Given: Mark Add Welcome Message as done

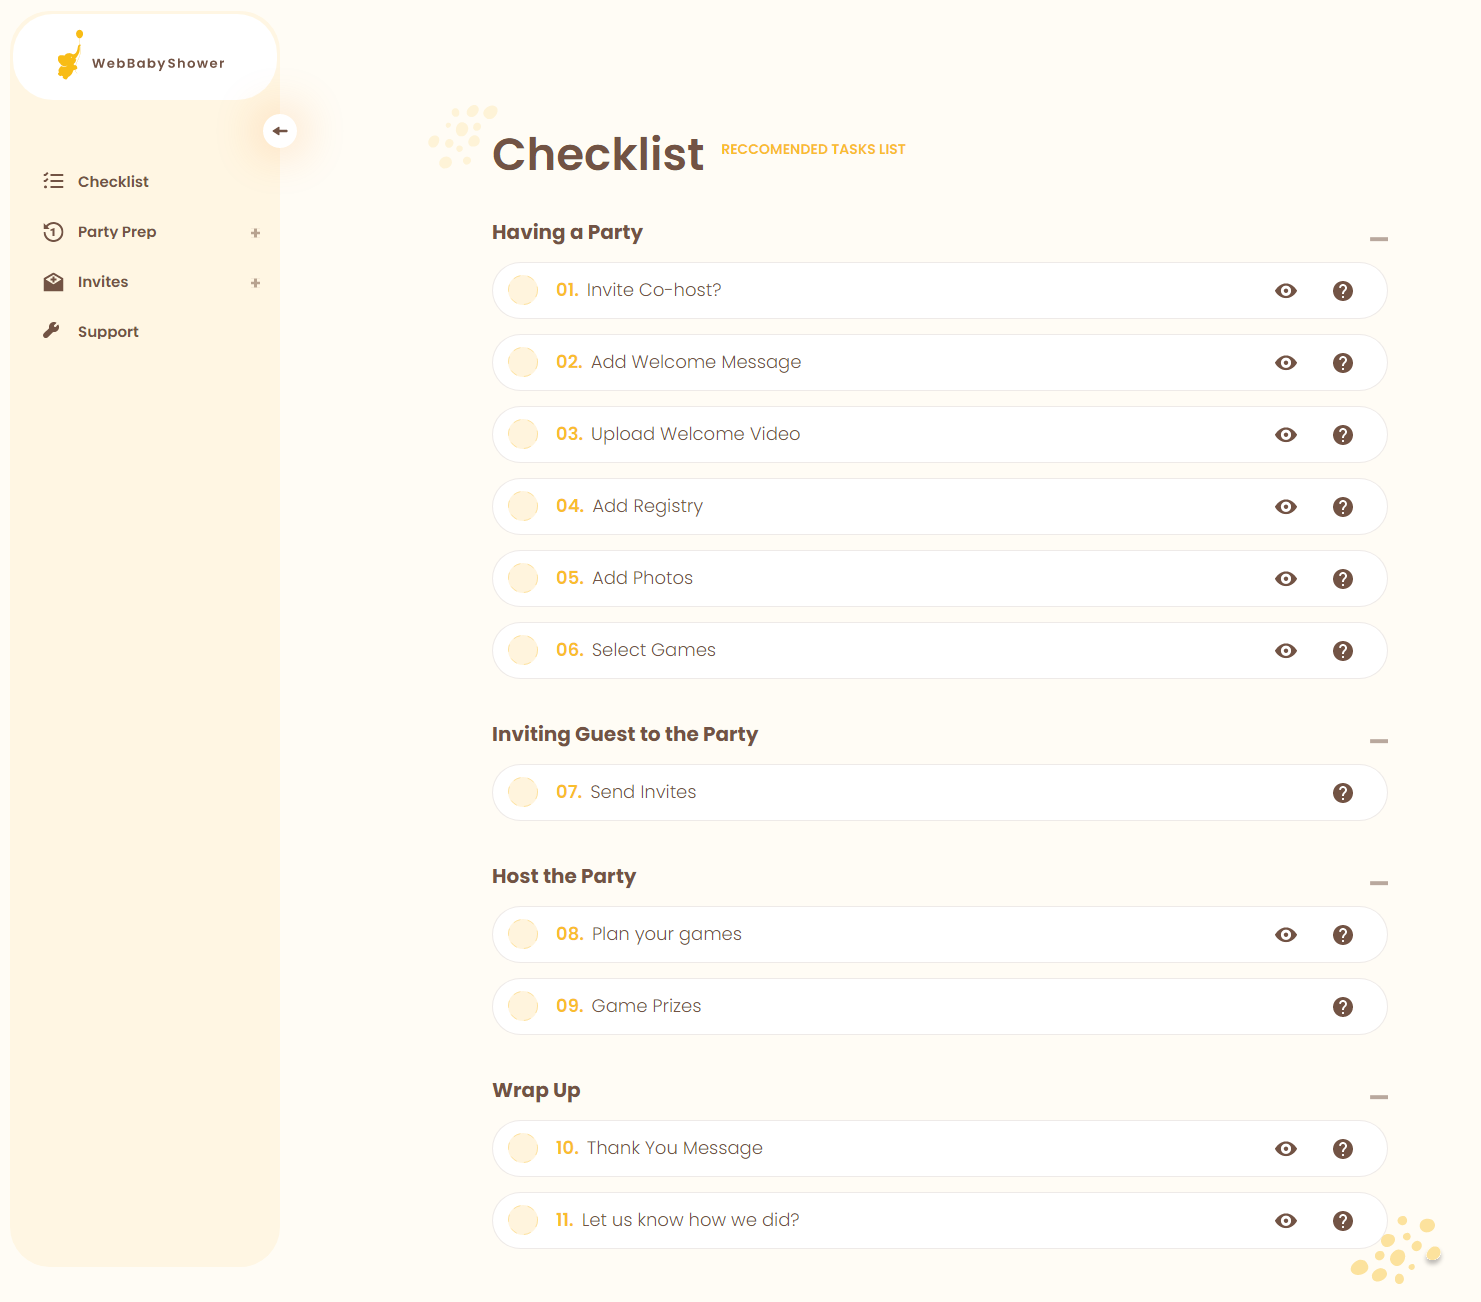Looking at the screenshot, I should [x=523, y=362].
